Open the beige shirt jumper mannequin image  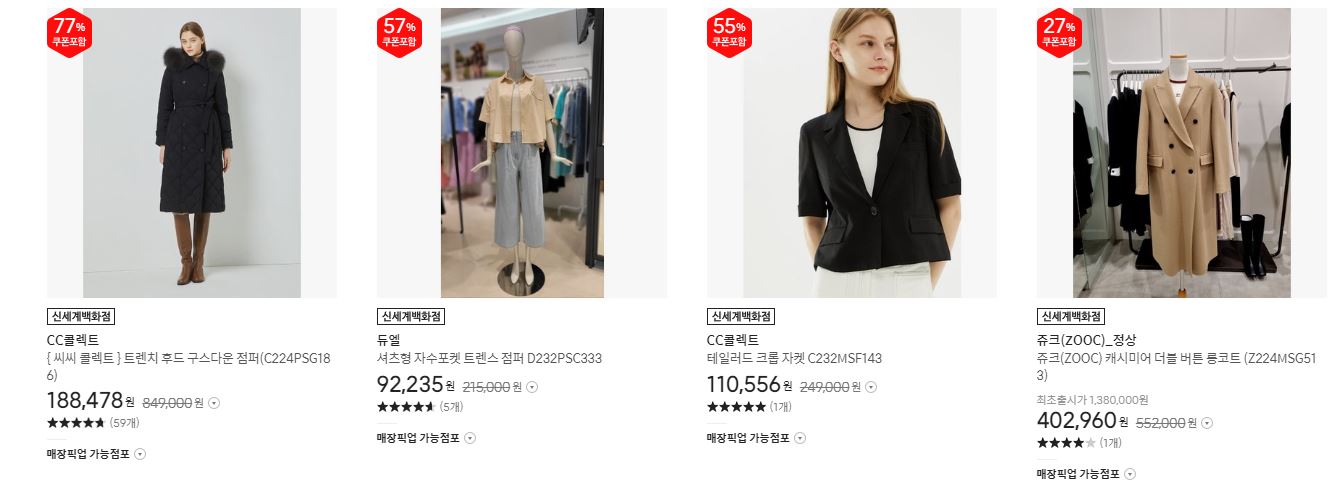point(522,153)
